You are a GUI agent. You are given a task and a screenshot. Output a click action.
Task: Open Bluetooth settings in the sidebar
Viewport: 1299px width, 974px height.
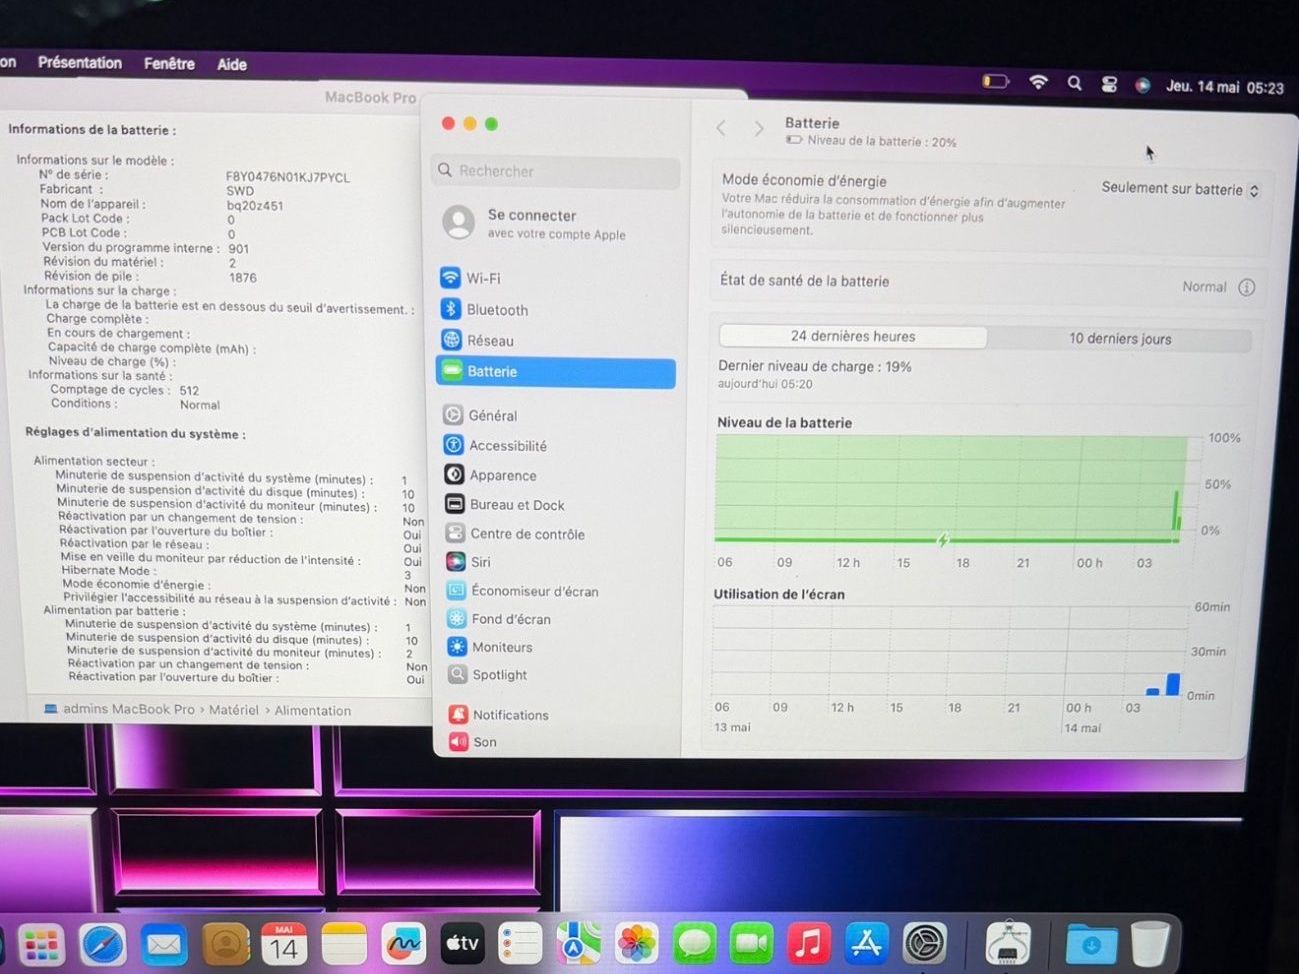pyautogui.click(x=484, y=310)
